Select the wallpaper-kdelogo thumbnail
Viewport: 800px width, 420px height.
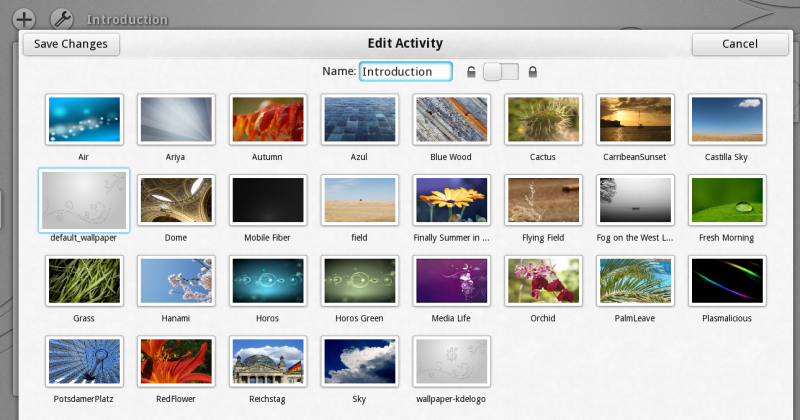click(452, 361)
